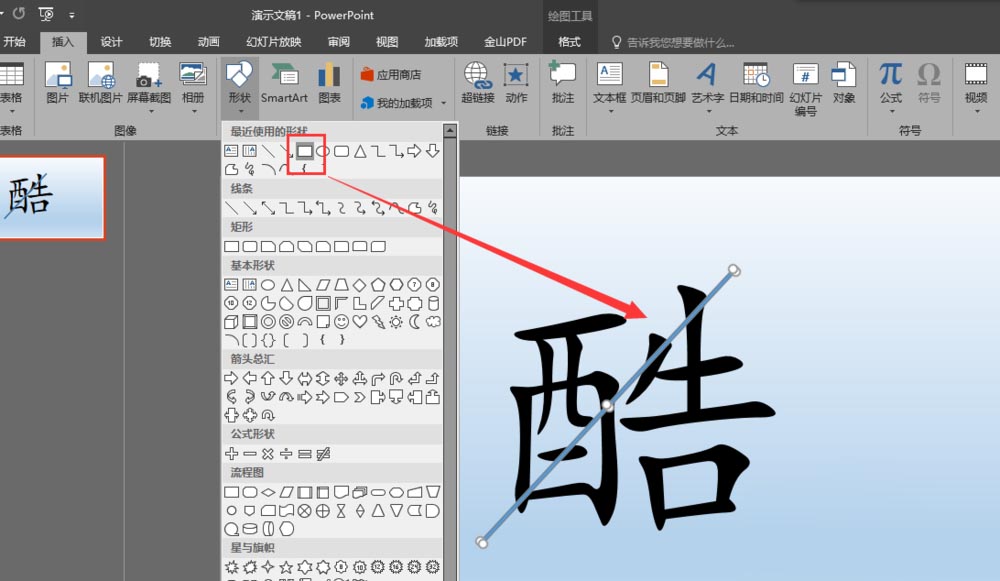Click the shapes gallery scroll-up arrow

coord(450,131)
